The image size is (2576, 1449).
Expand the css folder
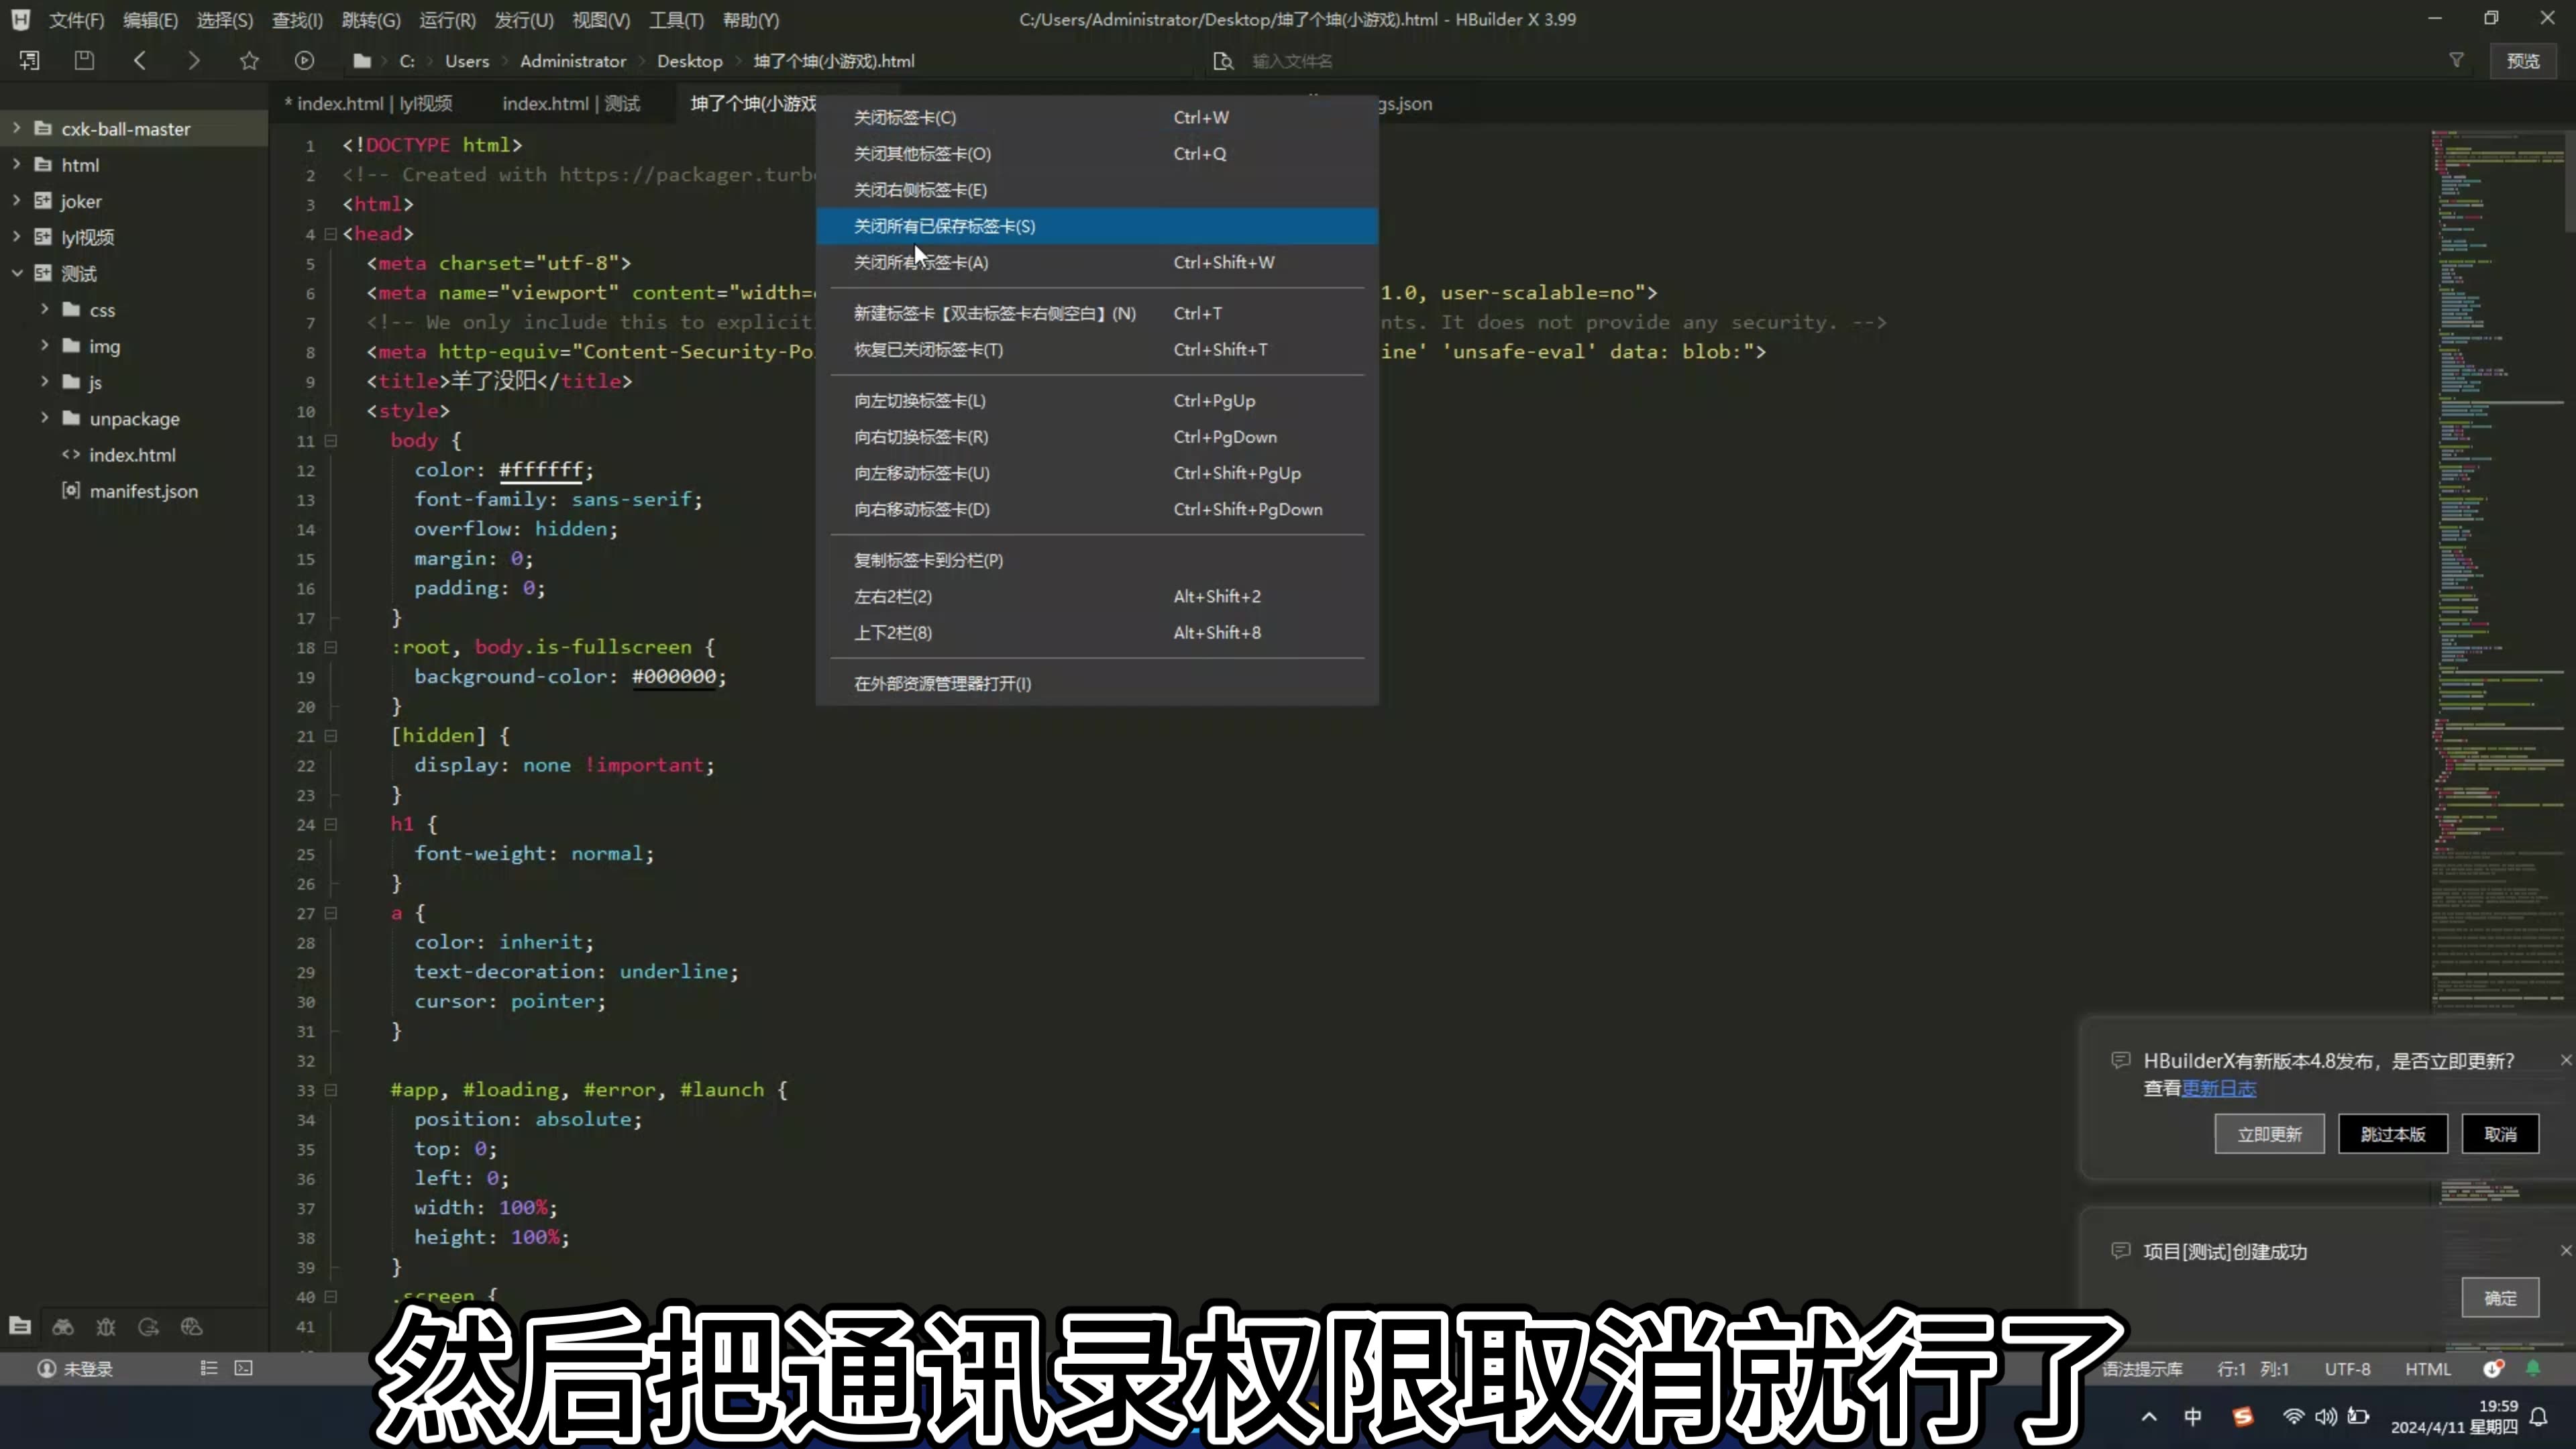coord(44,309)
